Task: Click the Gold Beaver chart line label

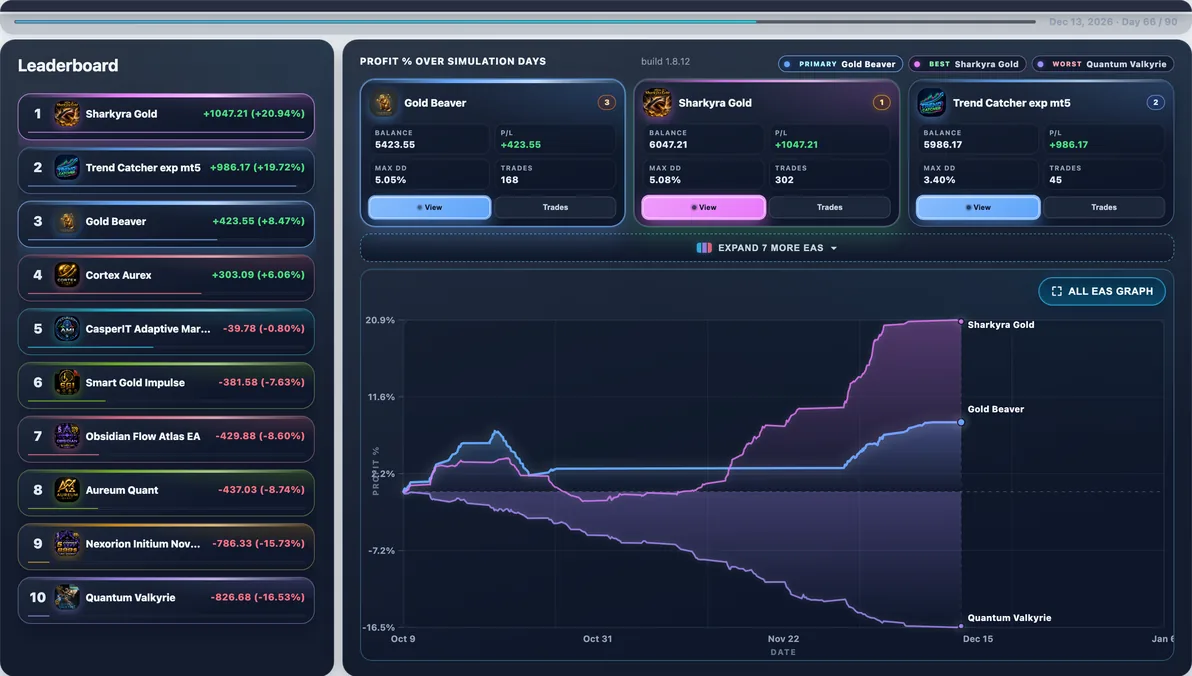Action: [995, 409]
